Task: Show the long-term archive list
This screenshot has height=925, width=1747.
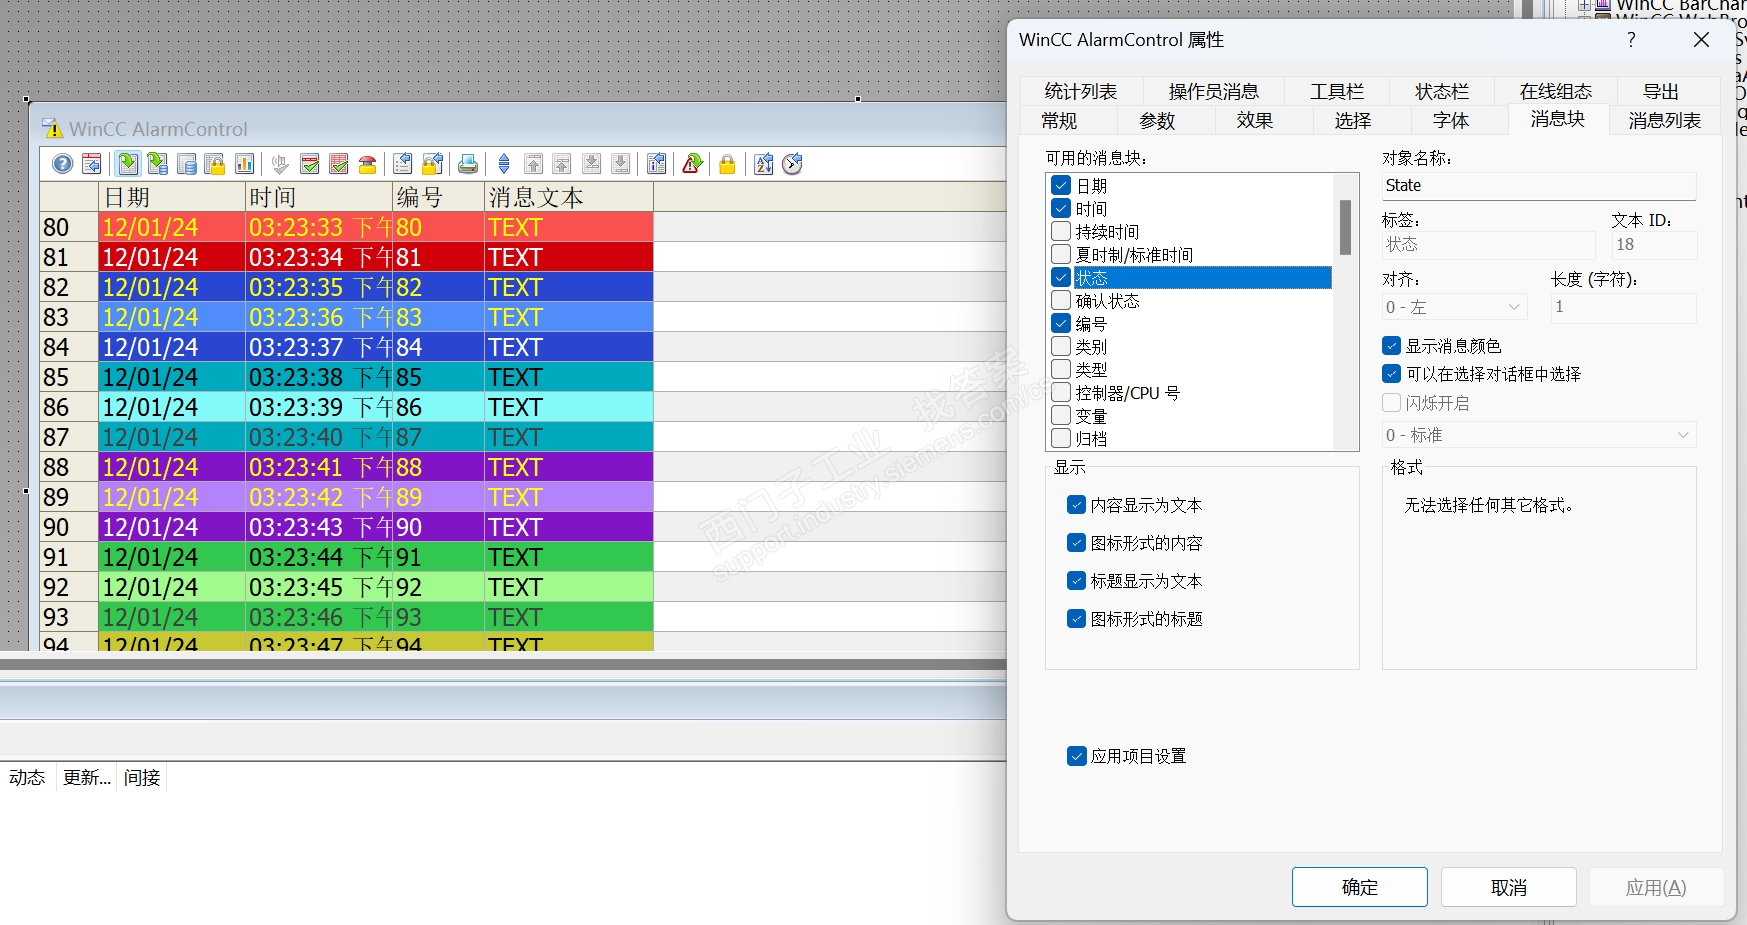Action: pyautogui.click(x=186, y=164)
